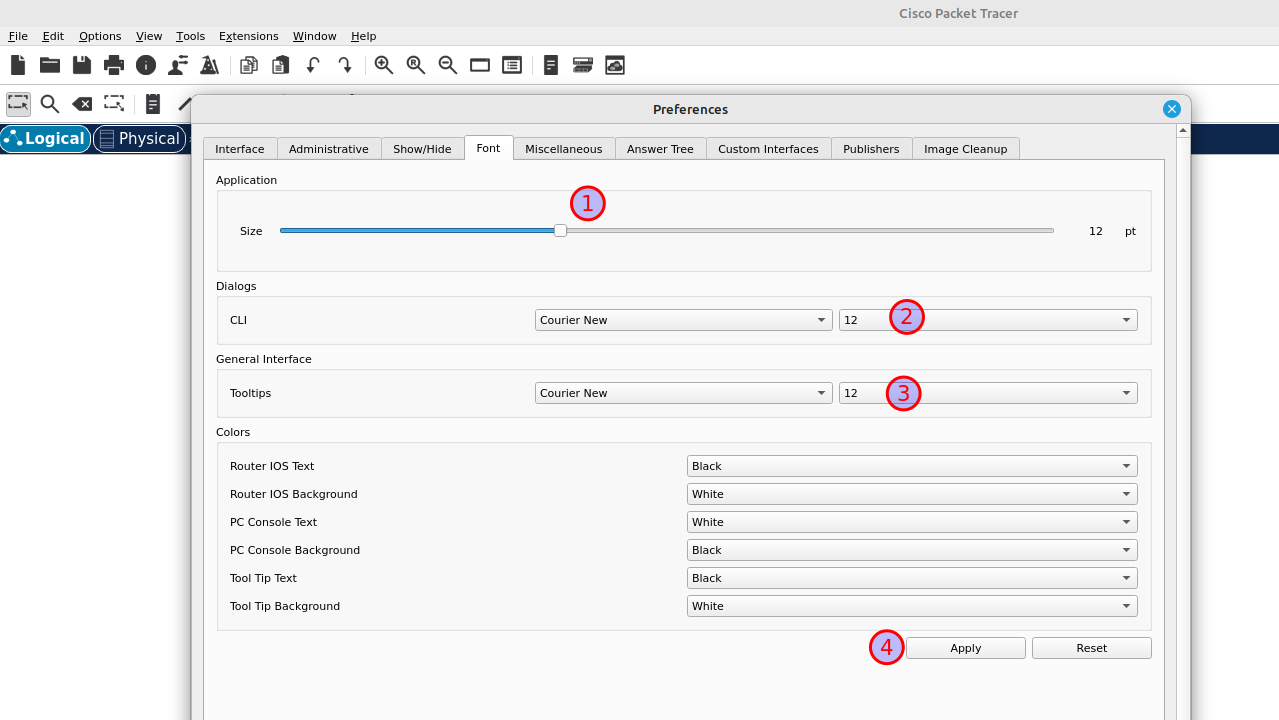This screenshot has height=720, width=1279.
Task: Switch to Physical workspace view
Action: click(x=139, y=139)
